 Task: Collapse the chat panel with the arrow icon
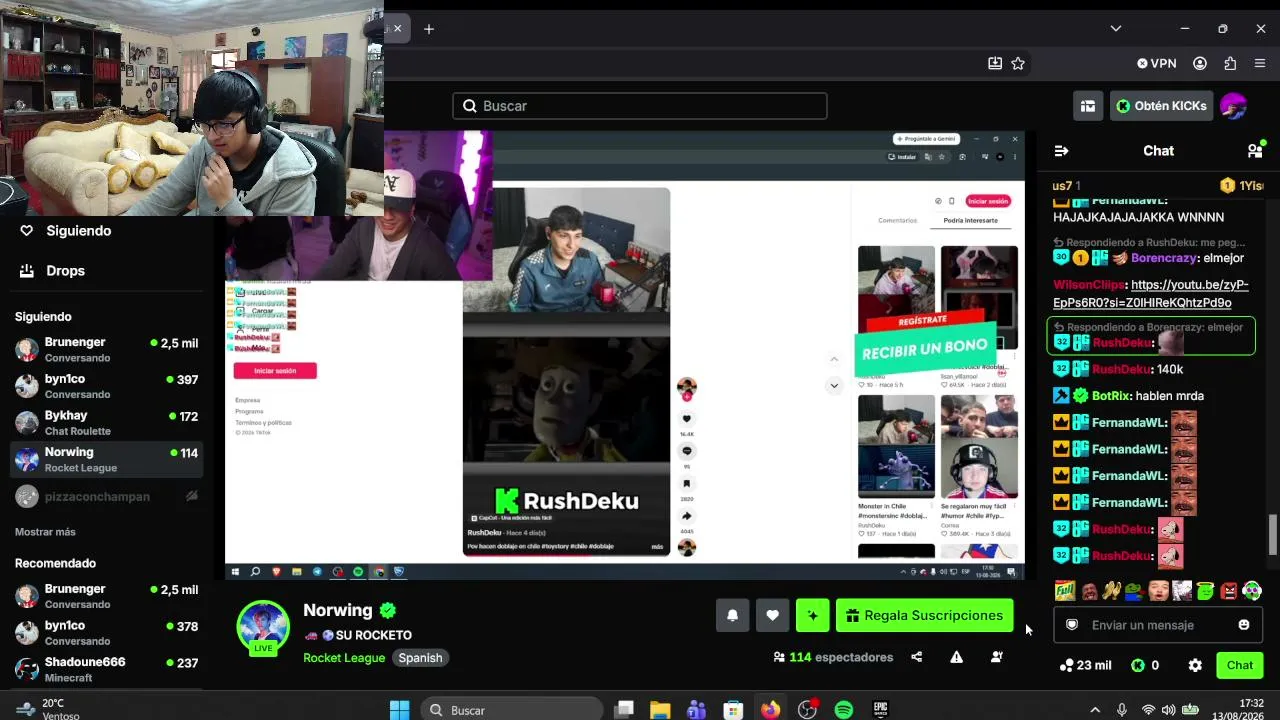(x=1061, y=151)
